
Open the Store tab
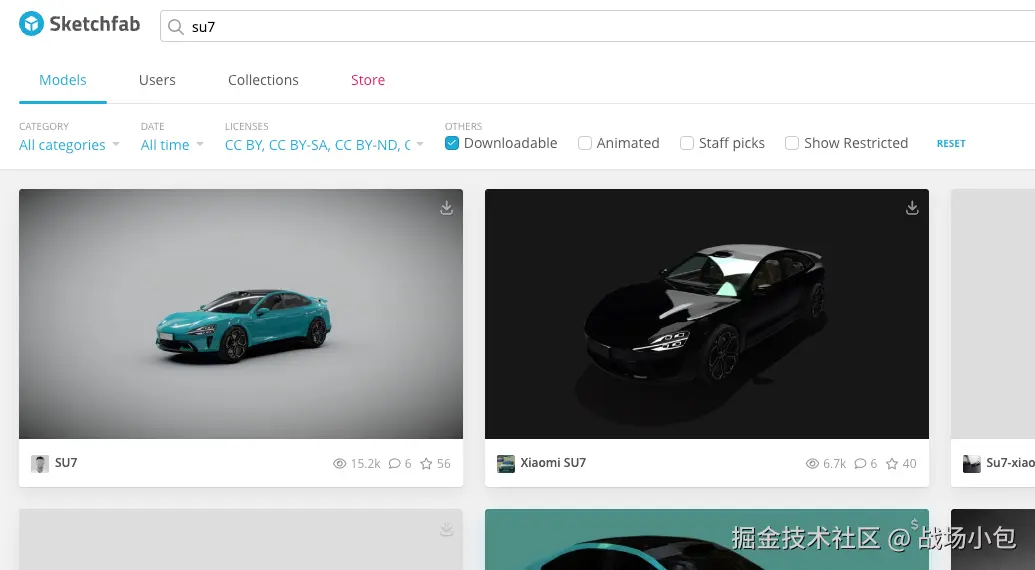(x=368, y=80)
